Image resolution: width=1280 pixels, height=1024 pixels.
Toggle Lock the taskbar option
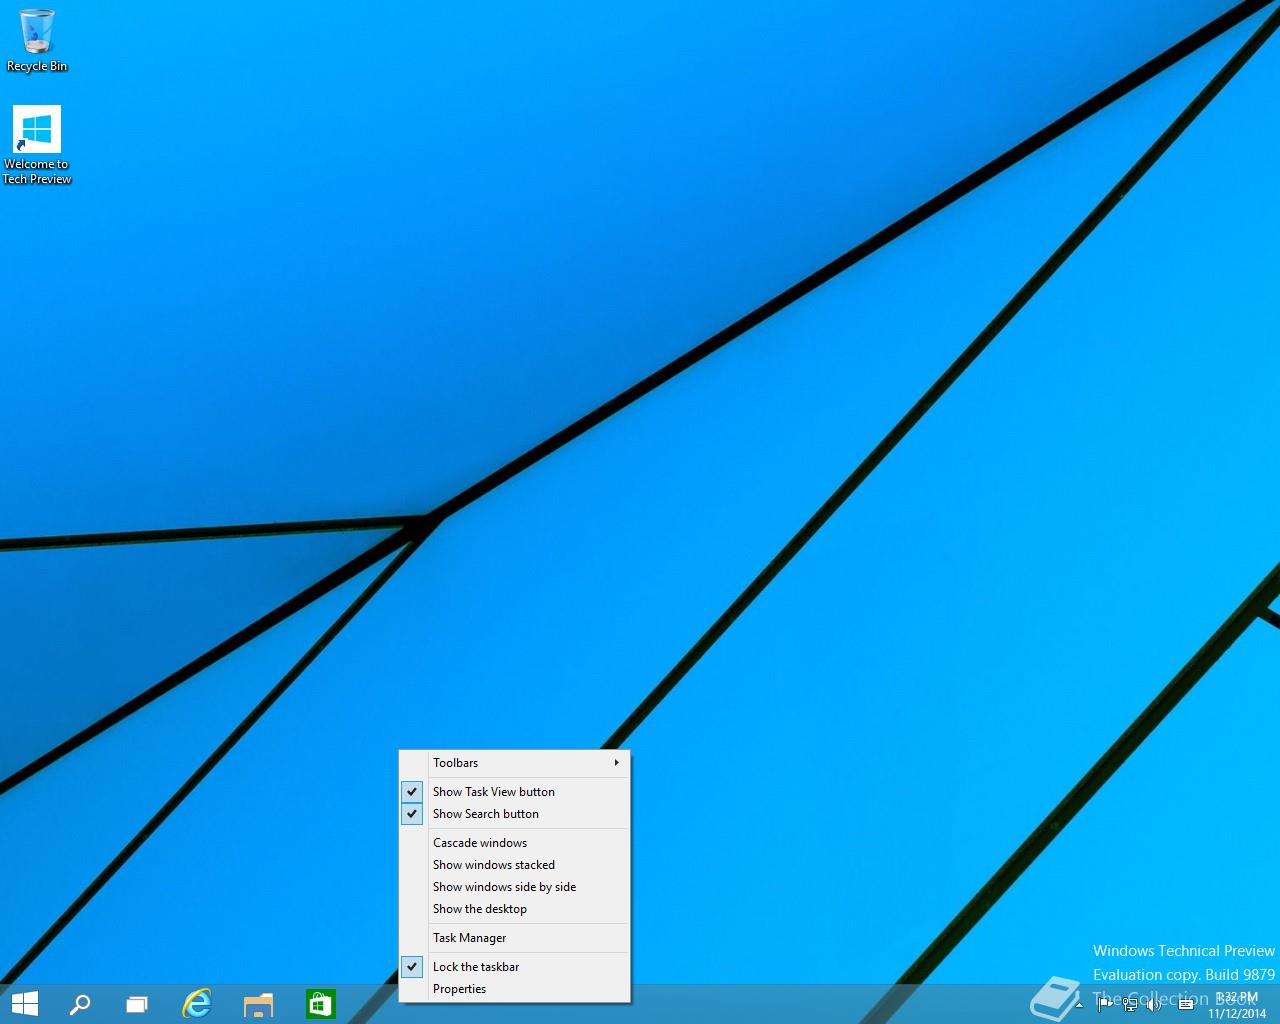point(515,967)
